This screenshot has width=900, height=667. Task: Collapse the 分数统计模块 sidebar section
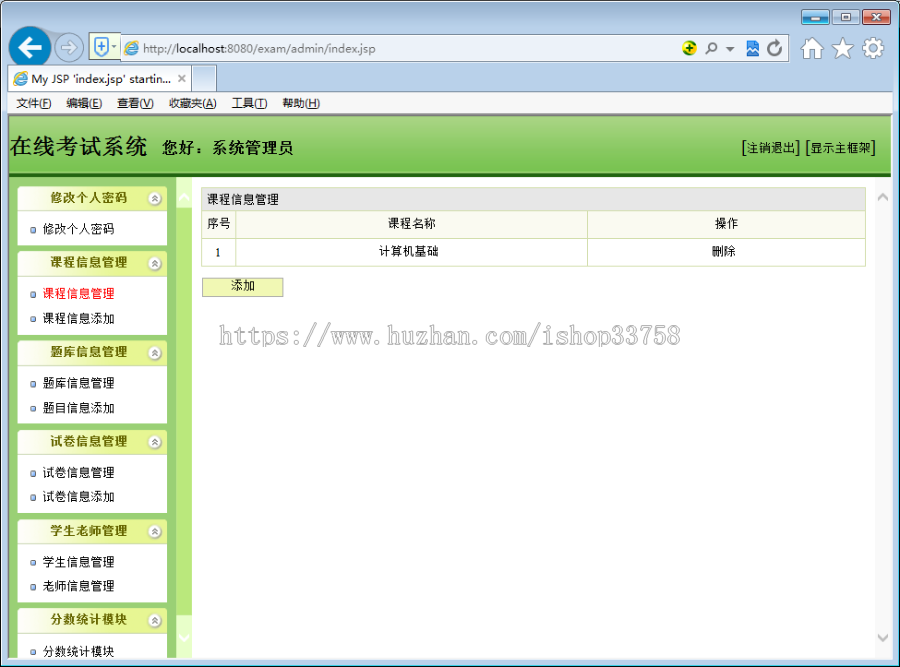(155, 620)
